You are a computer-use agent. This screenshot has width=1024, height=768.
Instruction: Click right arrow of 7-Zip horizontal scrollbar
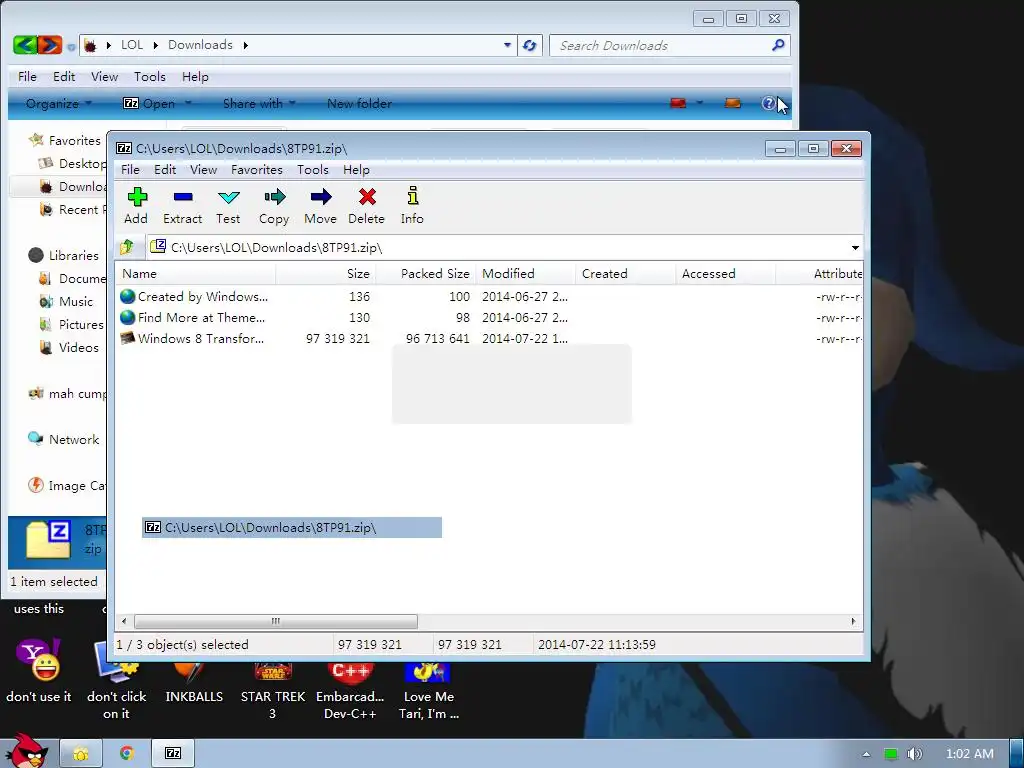pyautogui.click(x=853, y=621)
